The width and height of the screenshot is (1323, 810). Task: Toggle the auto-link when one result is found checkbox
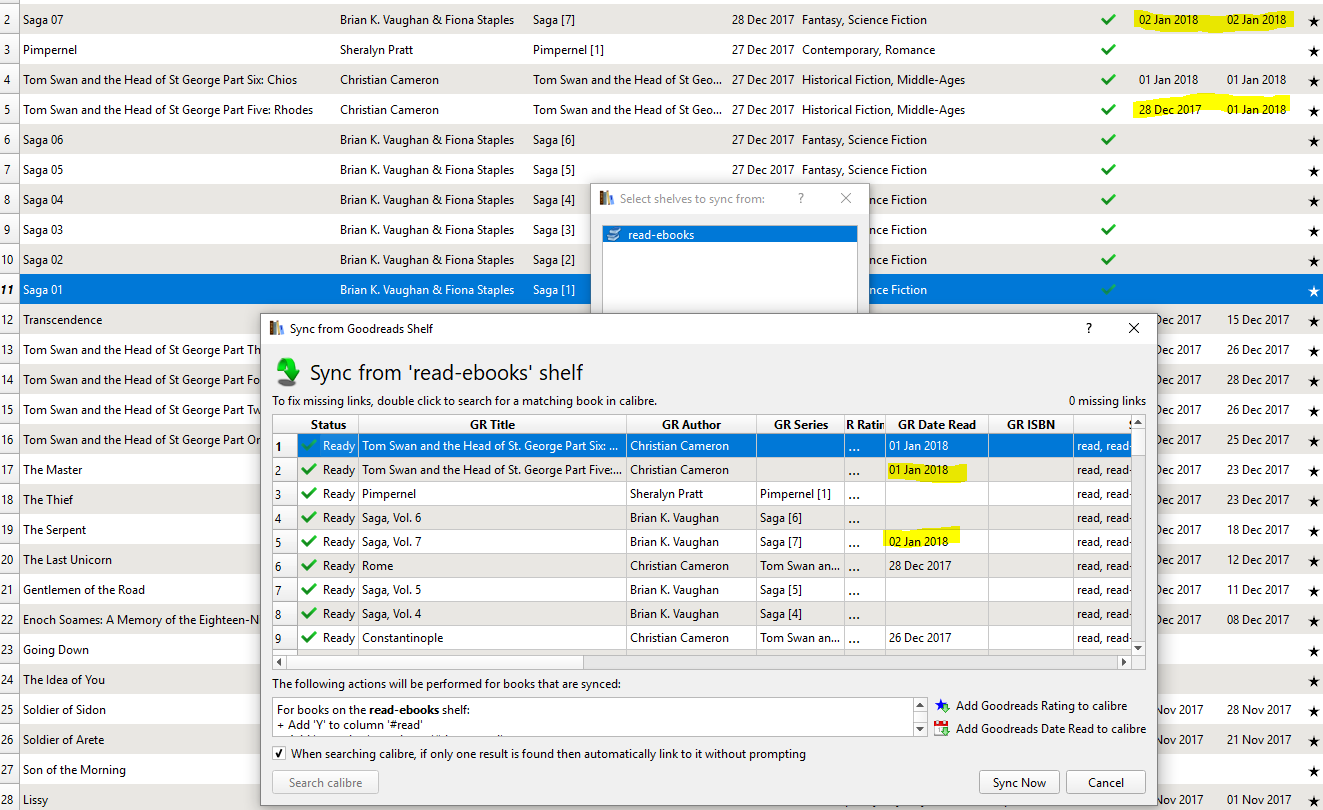click(x=279, y=754)
